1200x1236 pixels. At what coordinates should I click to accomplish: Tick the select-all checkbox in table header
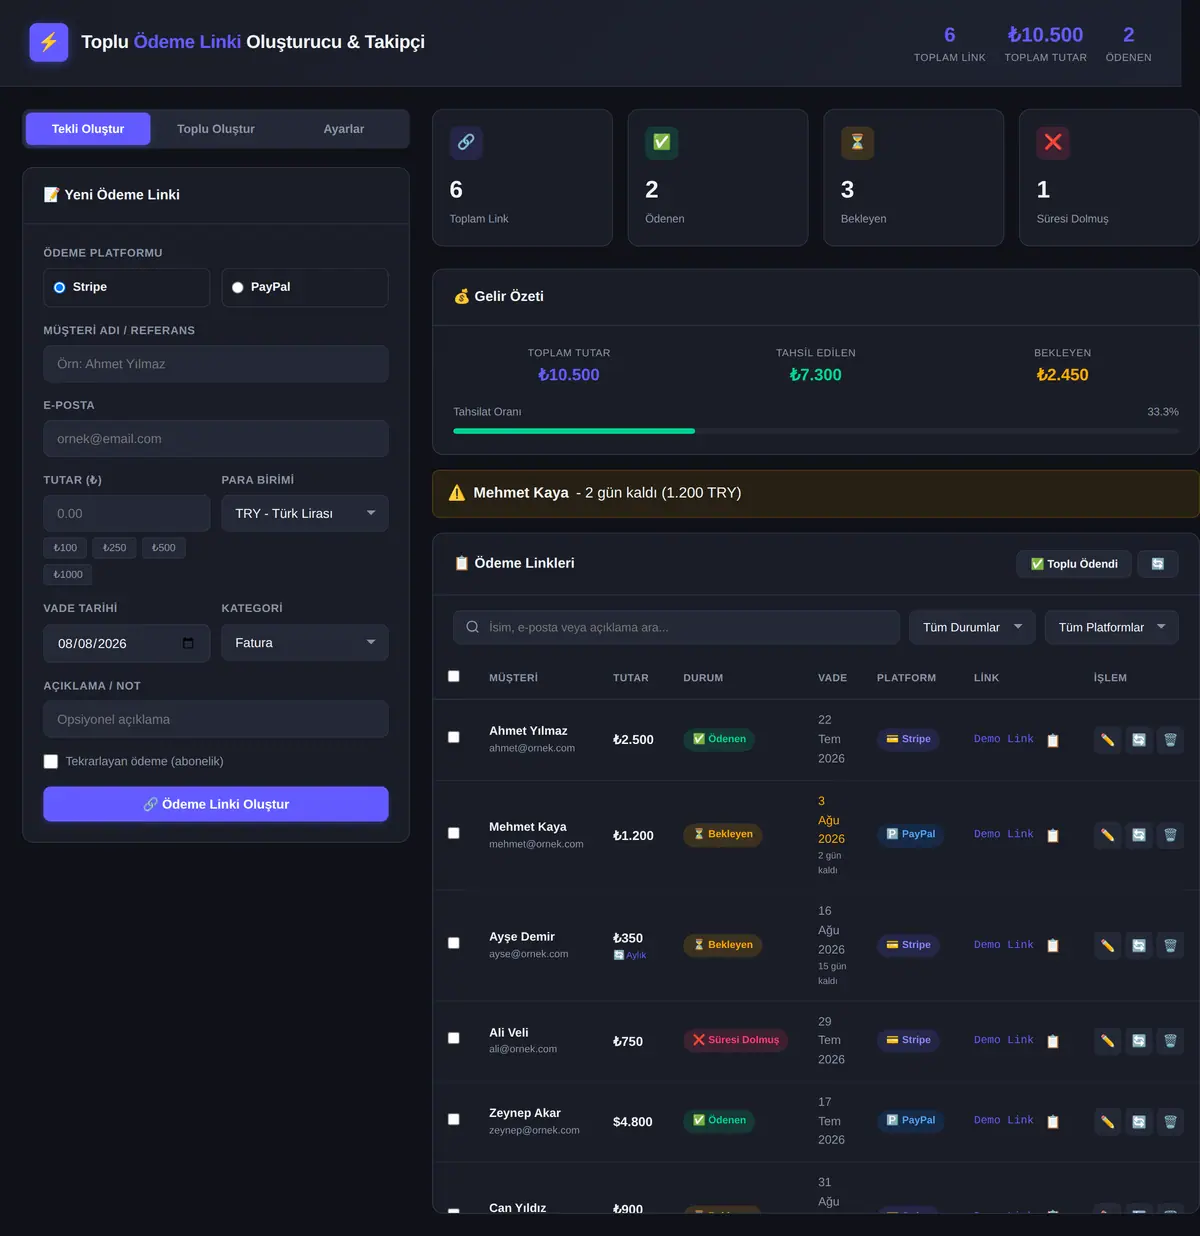pos(454,677)
